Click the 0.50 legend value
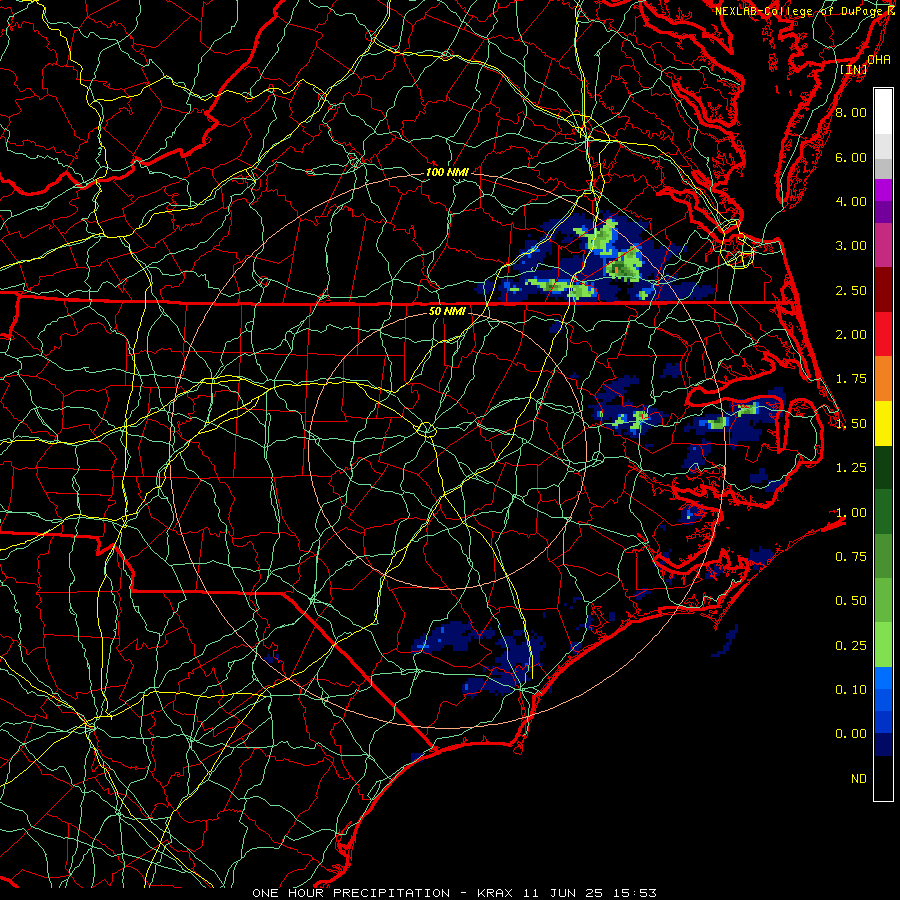 coord(851,601)
